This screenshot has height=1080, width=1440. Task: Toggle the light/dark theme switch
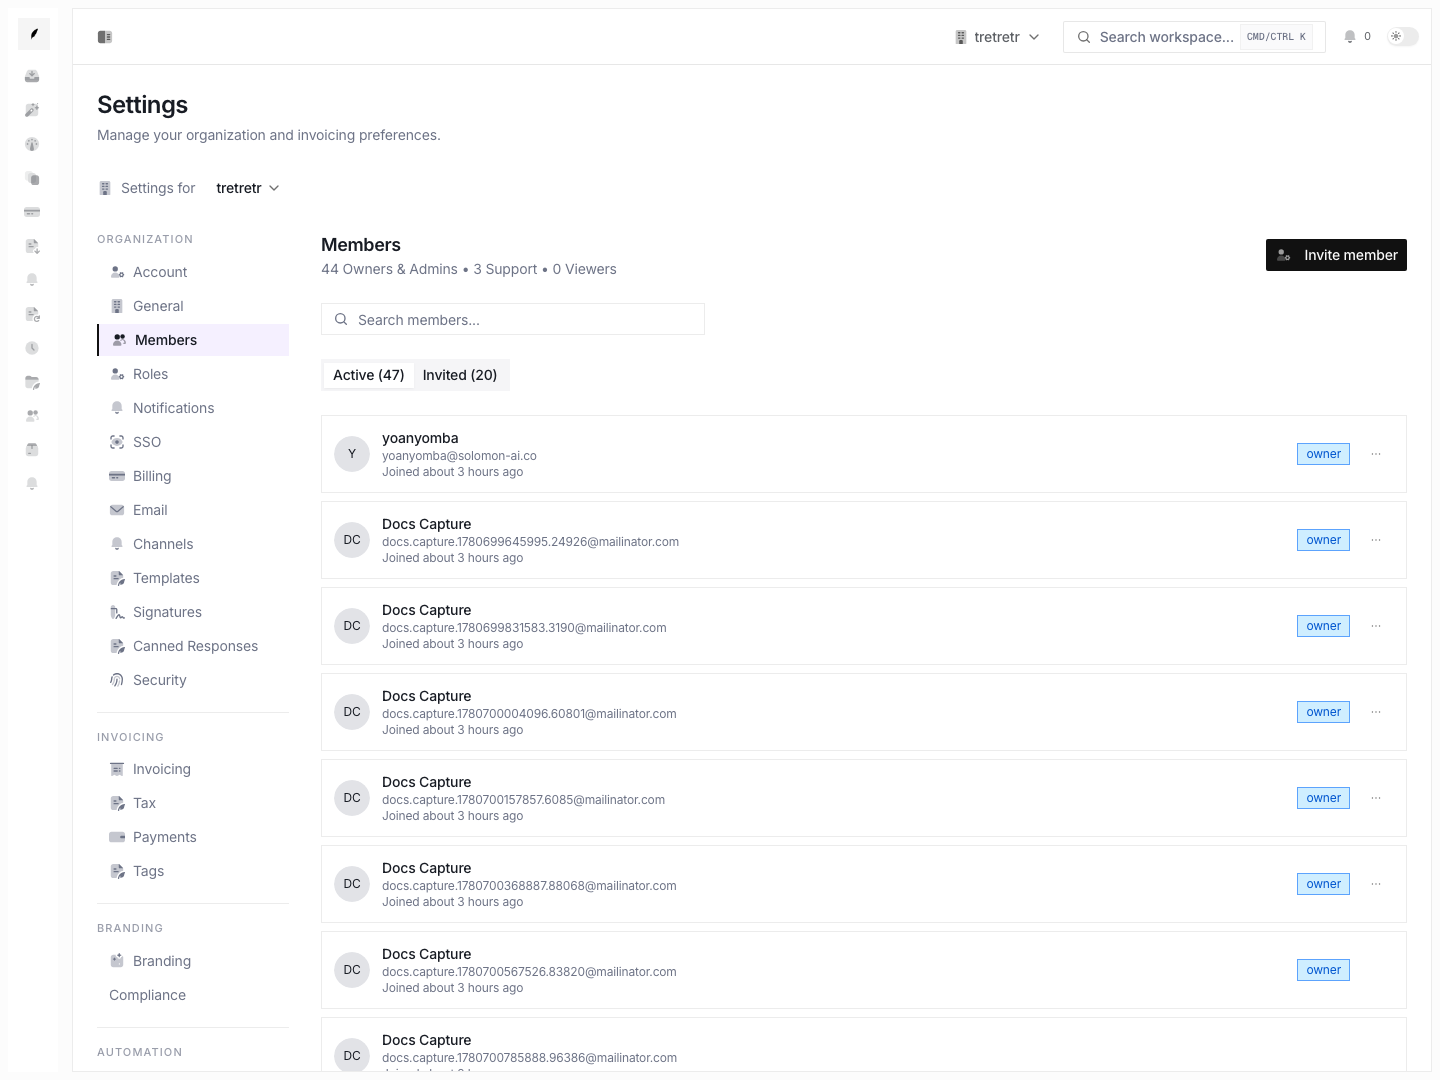click(1403, 37)
